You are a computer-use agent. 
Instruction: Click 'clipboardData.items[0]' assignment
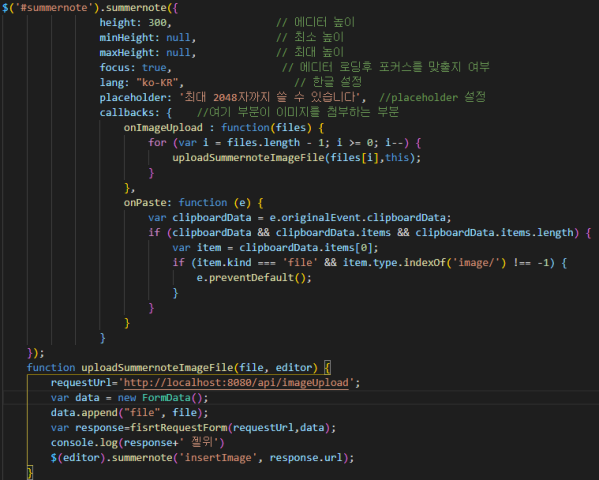pyautogui.click(x=306, y=248)
